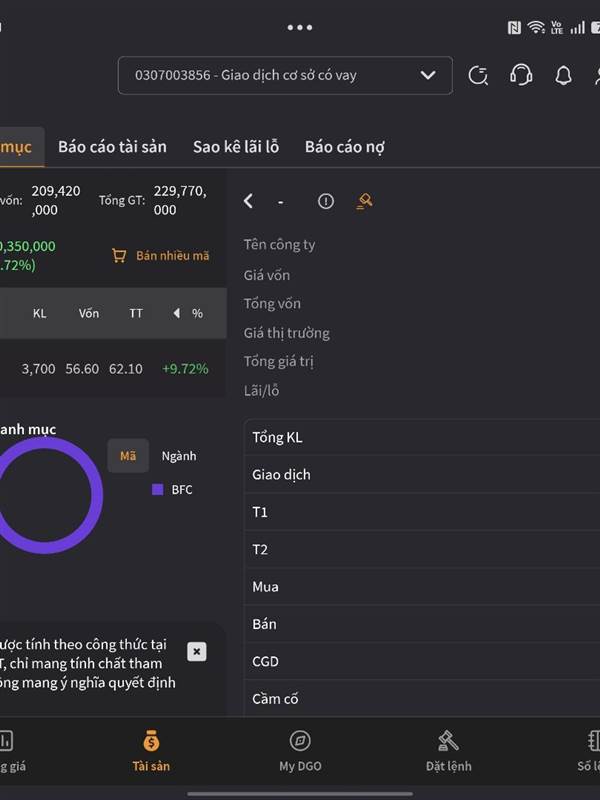Toggle the % column left arrow

pyautogui.click(x=177, y=313)
